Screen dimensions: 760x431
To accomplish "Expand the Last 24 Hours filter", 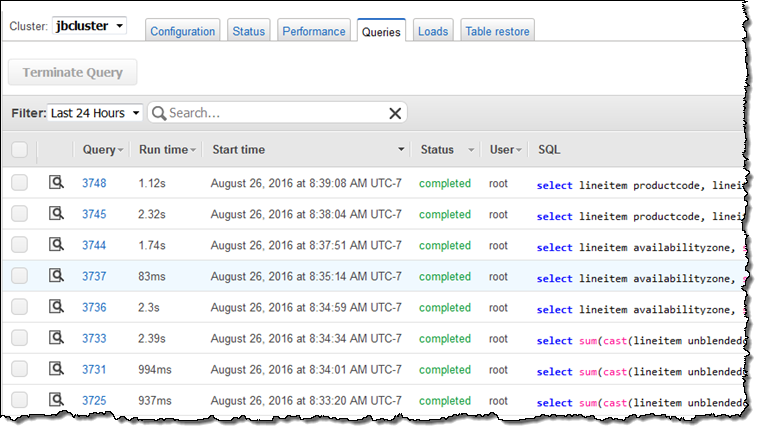I will click(x=96, y=113).
